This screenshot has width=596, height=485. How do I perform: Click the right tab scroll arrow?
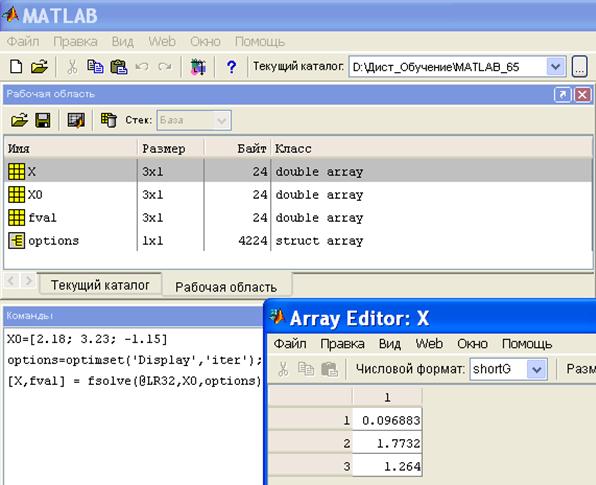coord(28,281)
